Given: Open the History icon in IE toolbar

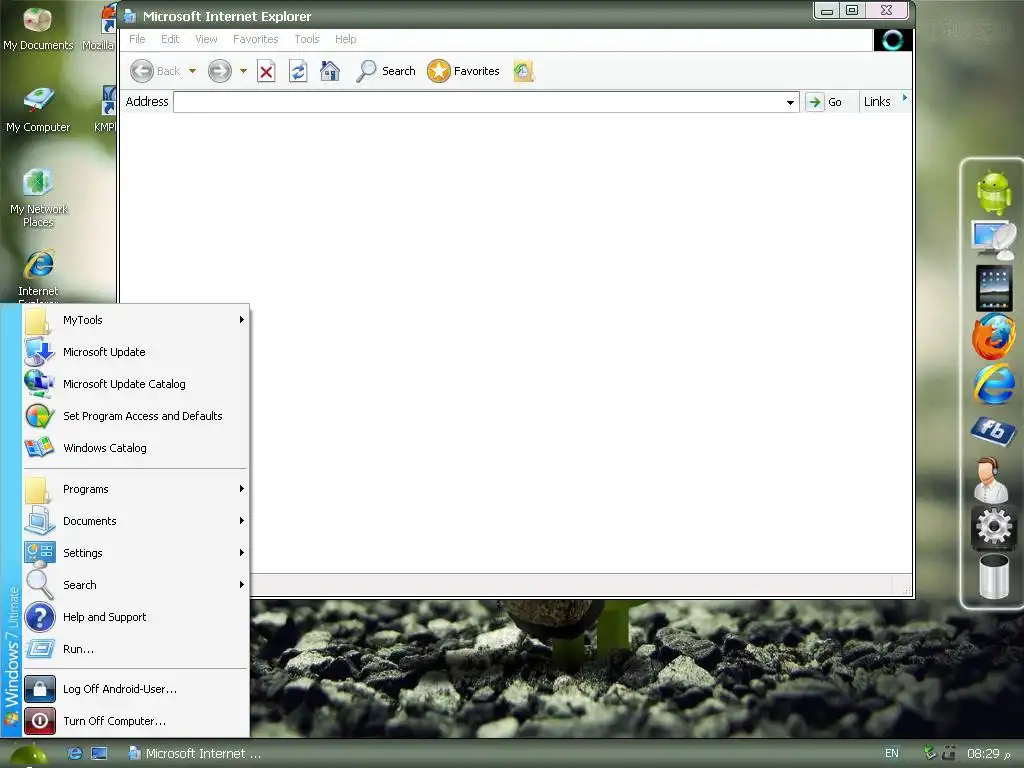Looking at the screenshot, I should 523,71.
